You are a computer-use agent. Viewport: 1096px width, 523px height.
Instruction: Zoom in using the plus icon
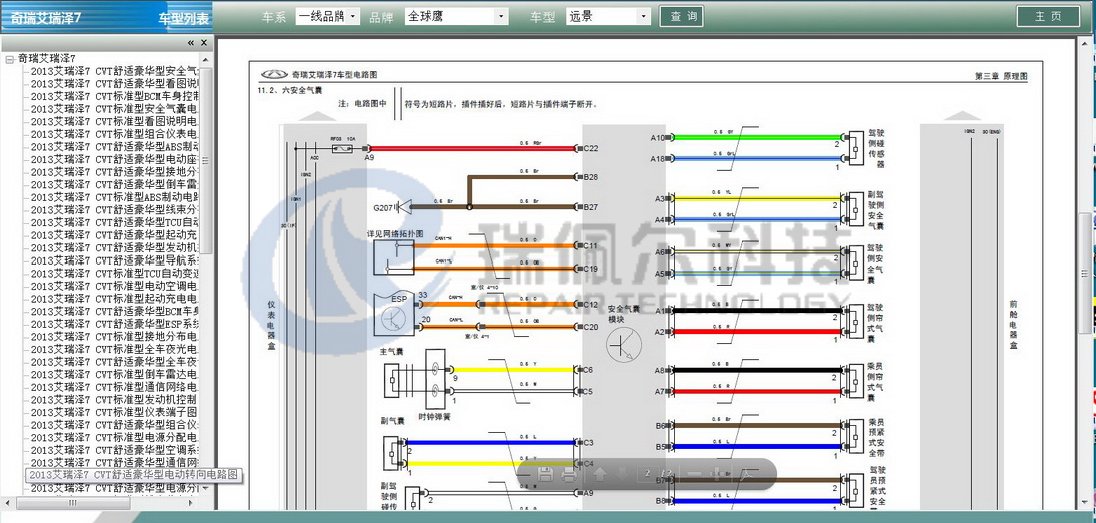tap(717, 474)
